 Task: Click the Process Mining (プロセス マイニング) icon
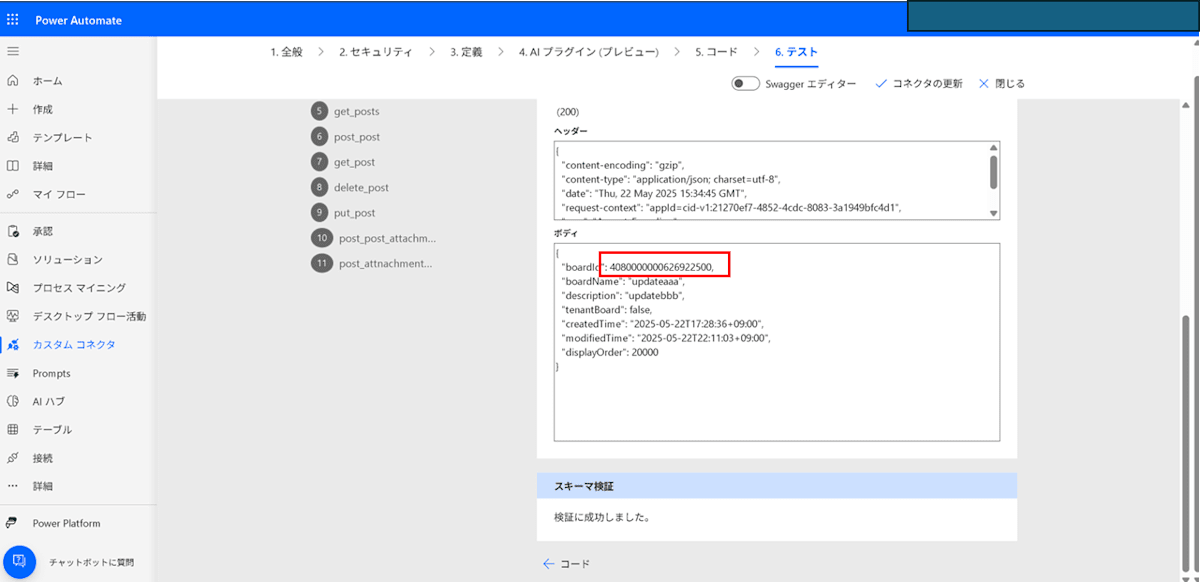pyautogui.click(x=13, y=288)
